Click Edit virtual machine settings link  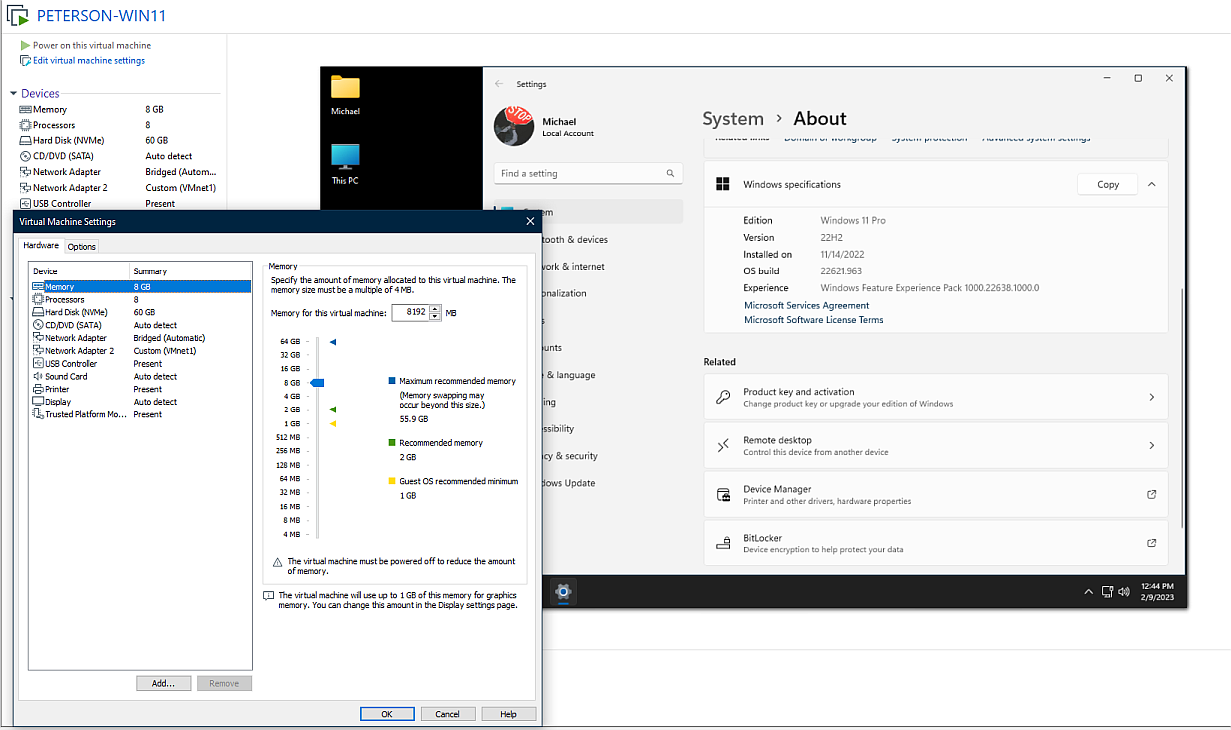88,61
